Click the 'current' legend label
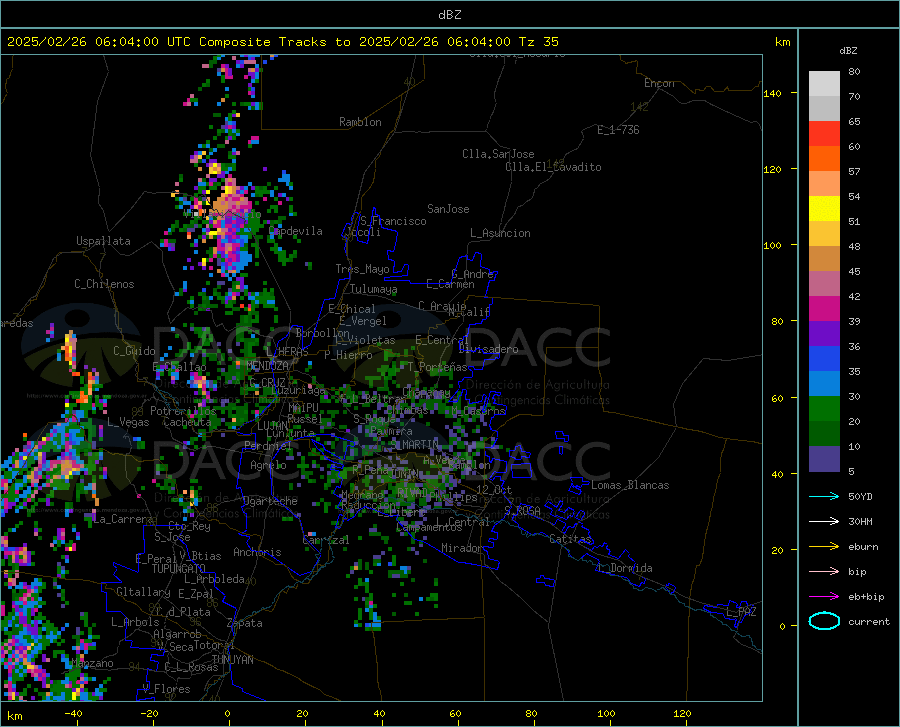The image size is (900, 727). click(869, 621)
